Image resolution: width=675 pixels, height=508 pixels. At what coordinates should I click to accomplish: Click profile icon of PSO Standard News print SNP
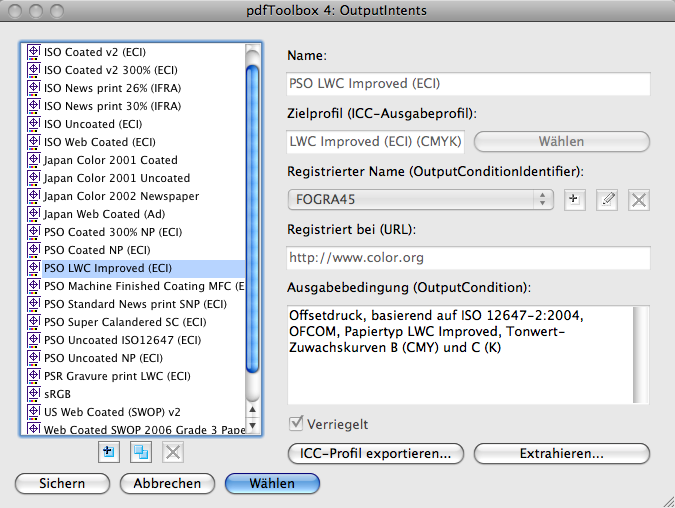coord(34,304)
